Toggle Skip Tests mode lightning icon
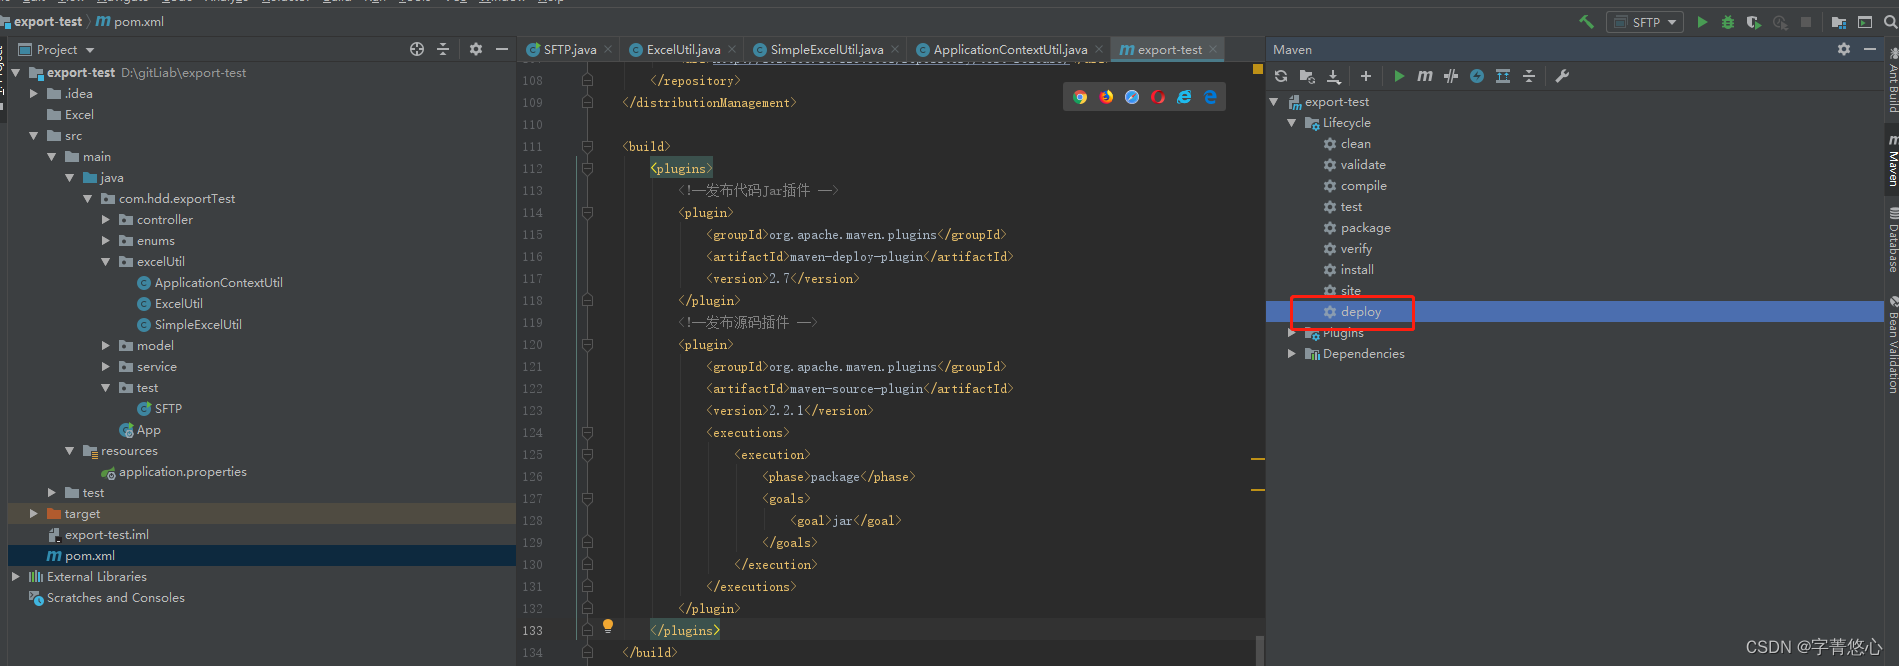1899x666 pixels. click(x=1477, y=76)
